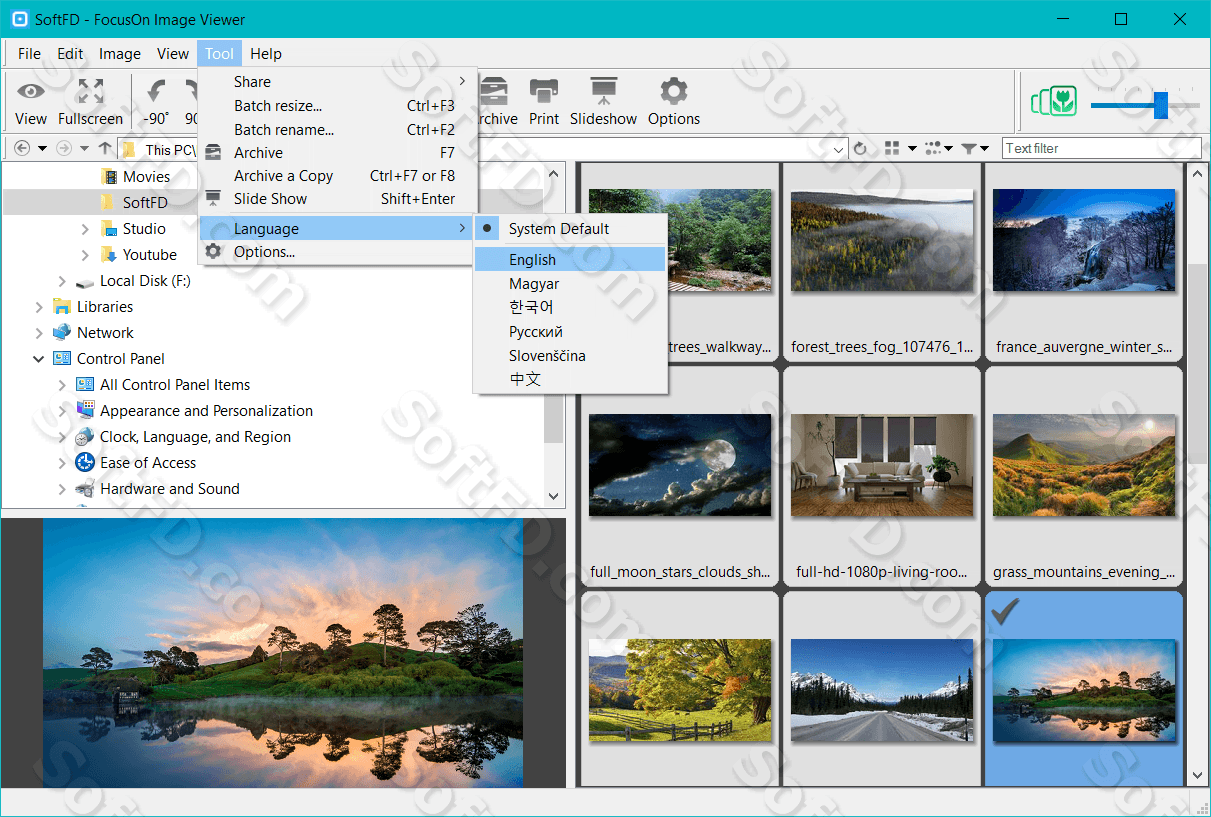Rotate image -90° with the toolbar arrow

point(156,92)
